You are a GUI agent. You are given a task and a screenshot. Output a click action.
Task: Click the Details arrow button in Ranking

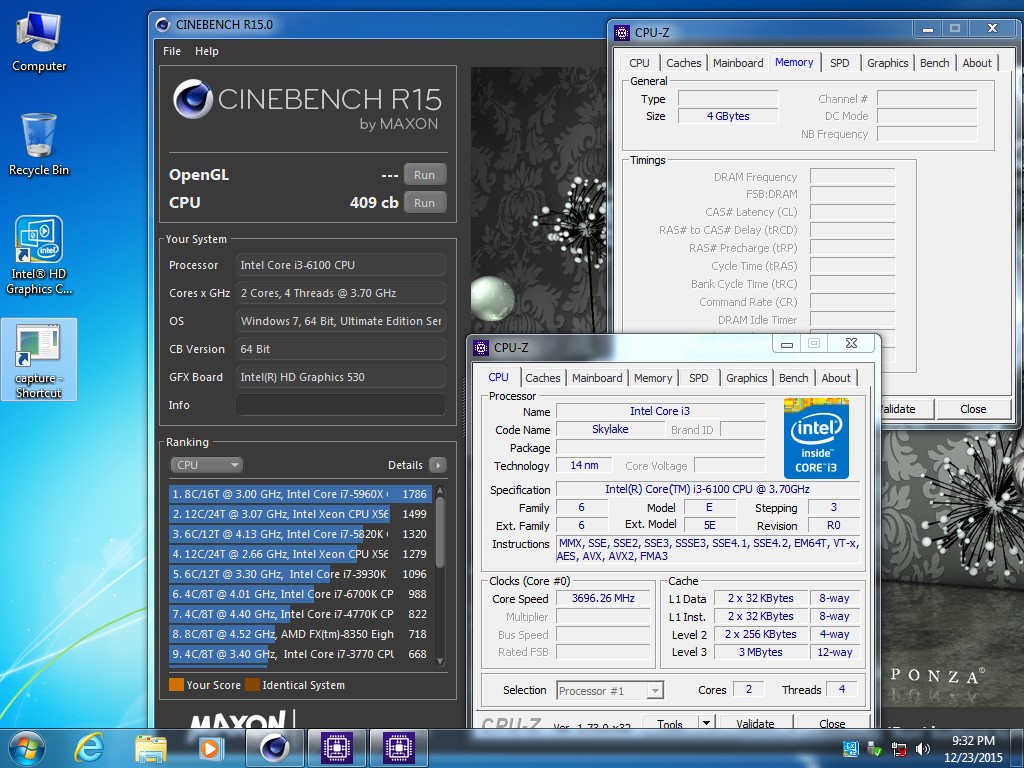438,465
